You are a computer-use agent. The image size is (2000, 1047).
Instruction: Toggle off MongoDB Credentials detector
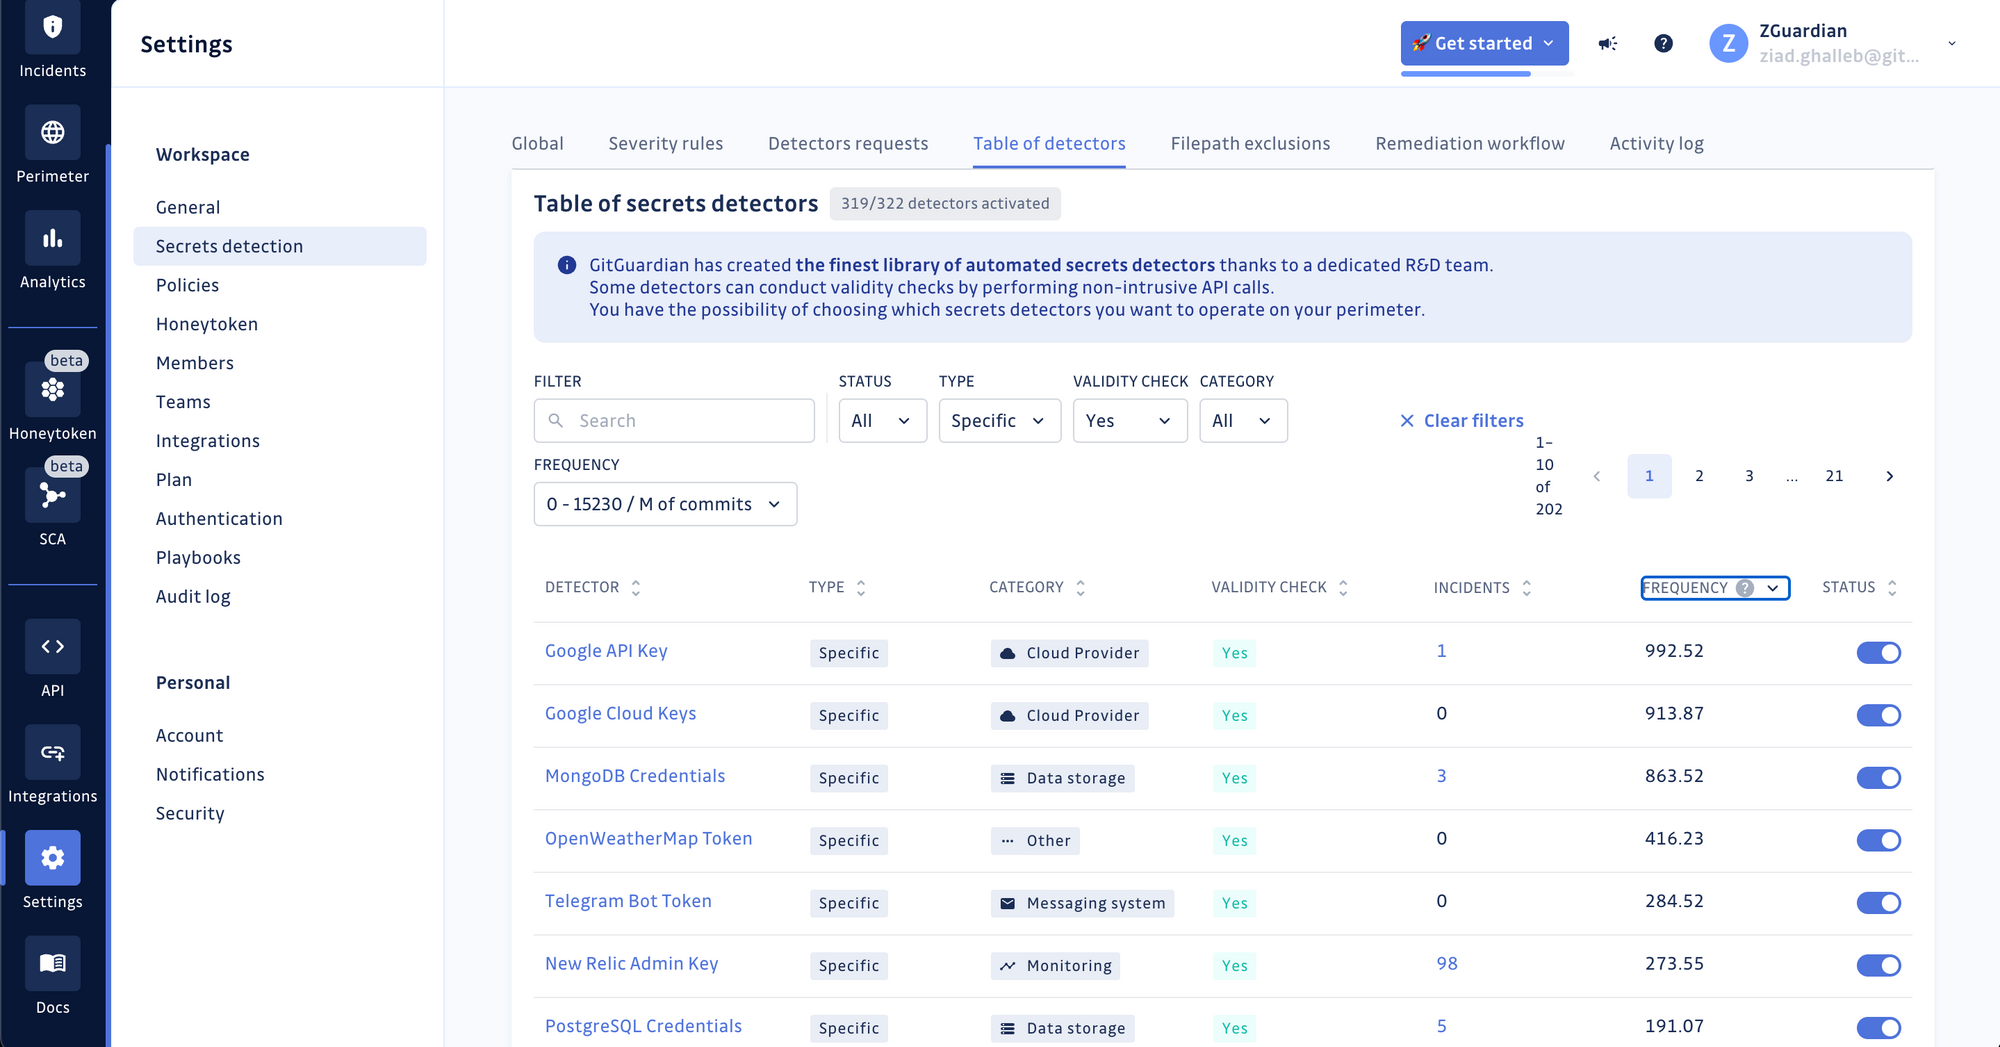tap(1878, 778)
